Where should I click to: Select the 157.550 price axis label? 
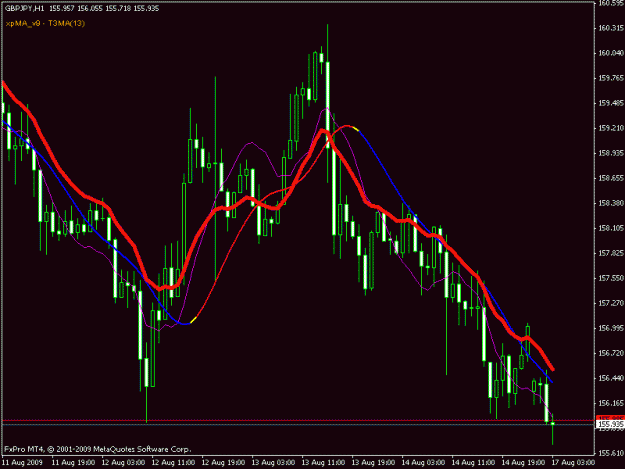[610, 278]
